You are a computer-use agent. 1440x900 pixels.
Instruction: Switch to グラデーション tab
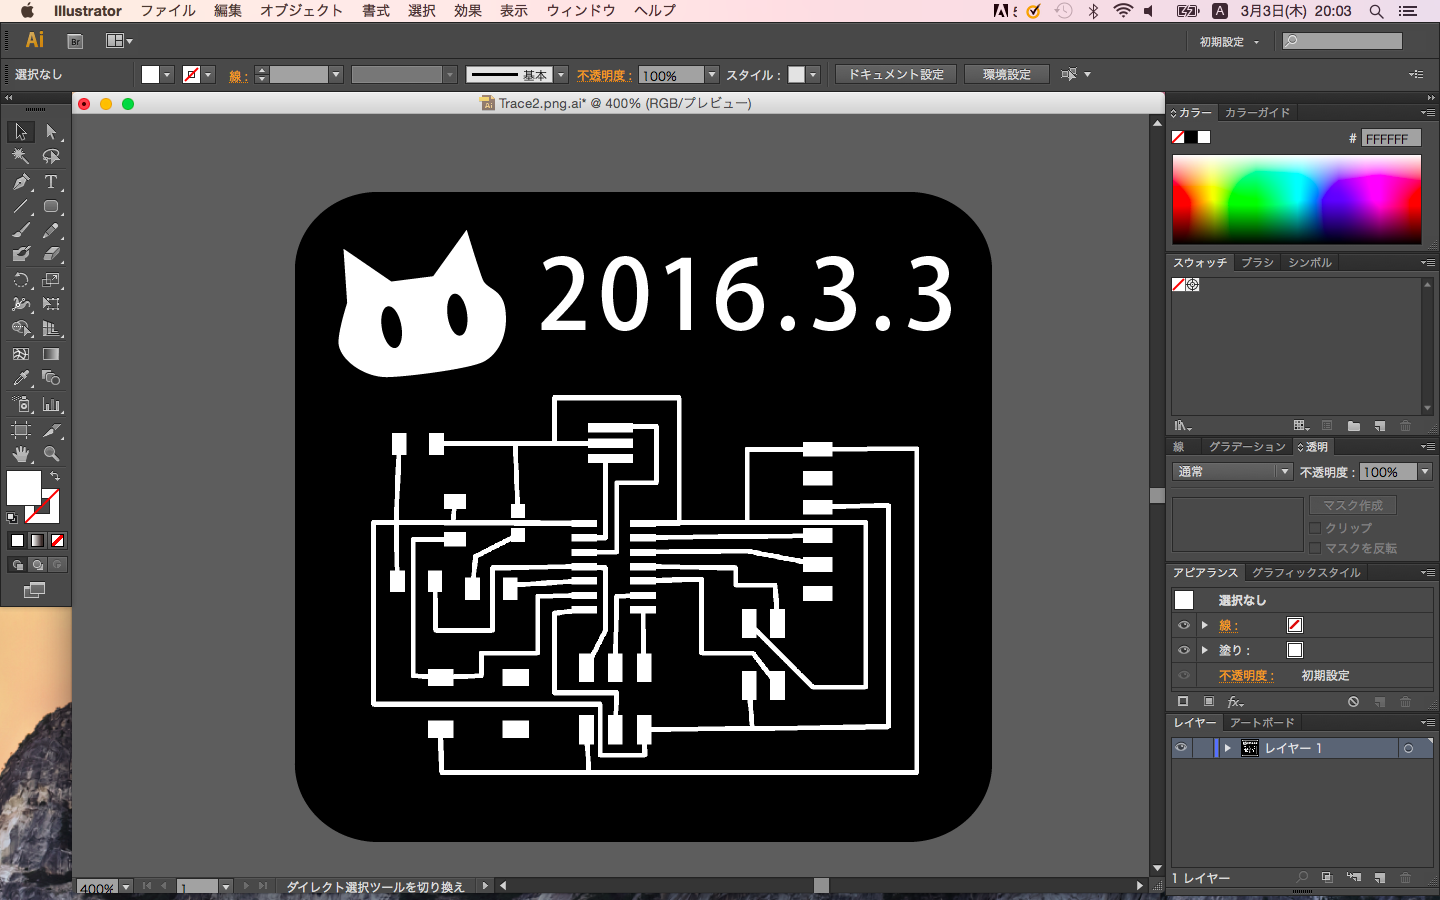coord(1247,447)
